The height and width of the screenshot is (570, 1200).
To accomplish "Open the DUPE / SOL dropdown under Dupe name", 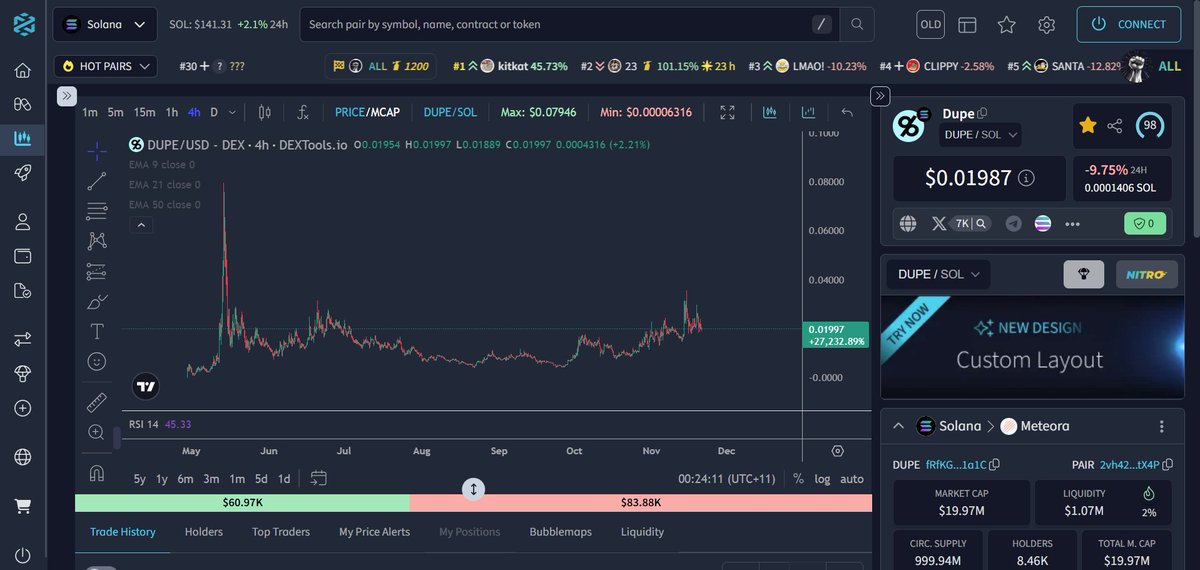I will [981, 134].
